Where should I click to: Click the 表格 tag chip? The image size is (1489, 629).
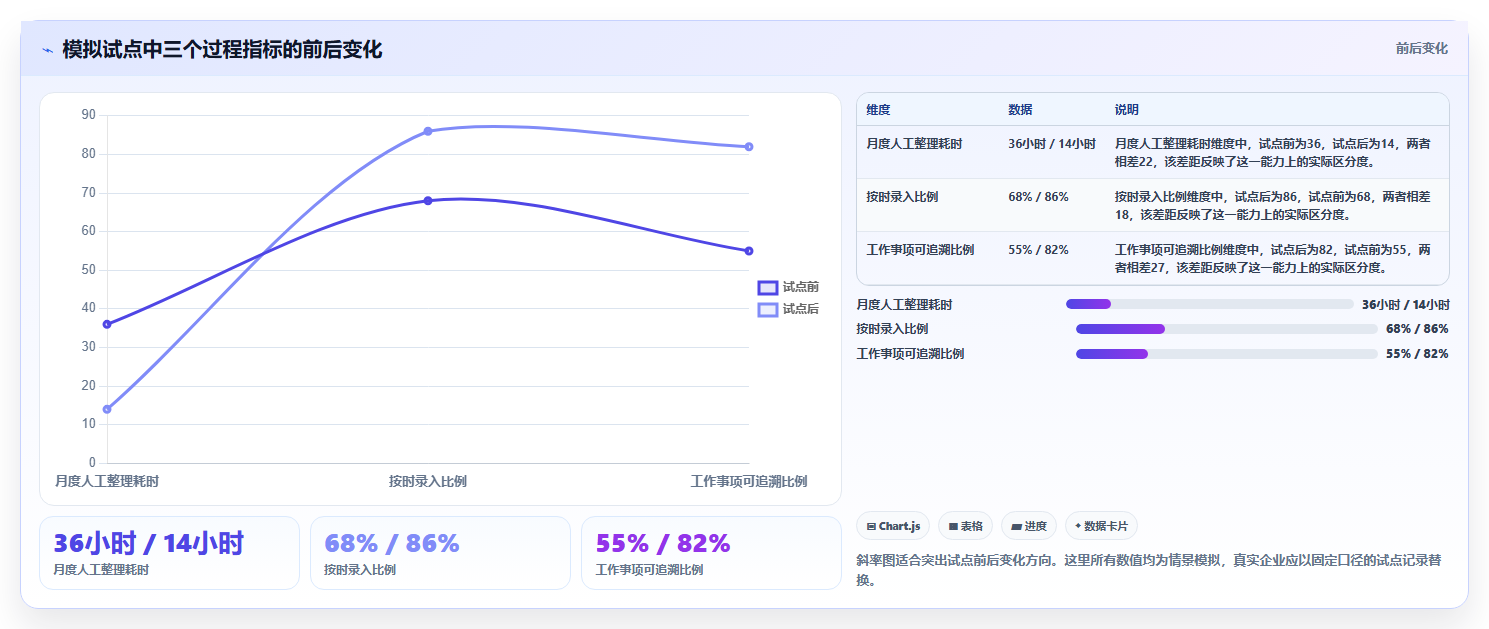pyautogui.click(x=965, y=526)
